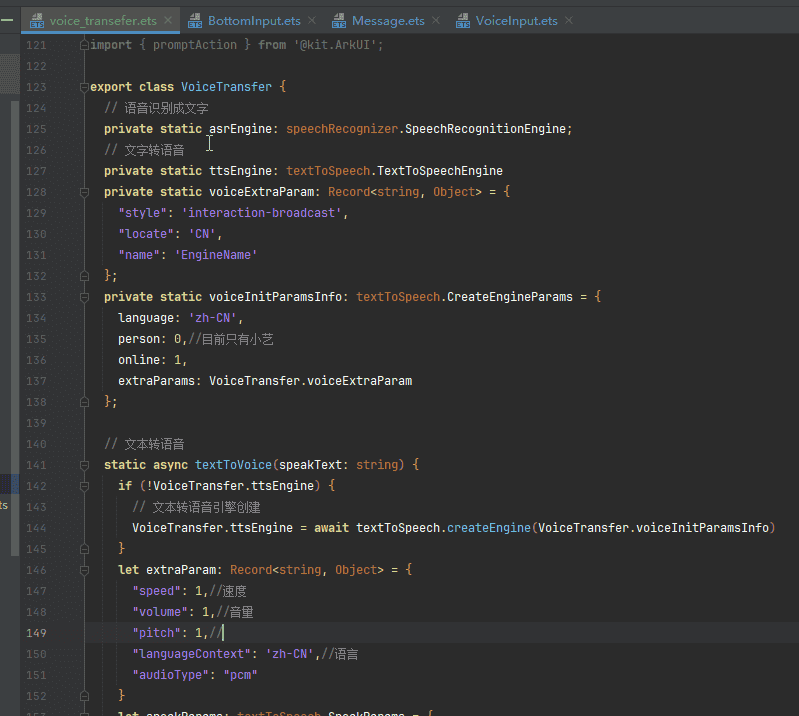Collapse the VoiceTransfer class fold marker

tap(85, 87)
